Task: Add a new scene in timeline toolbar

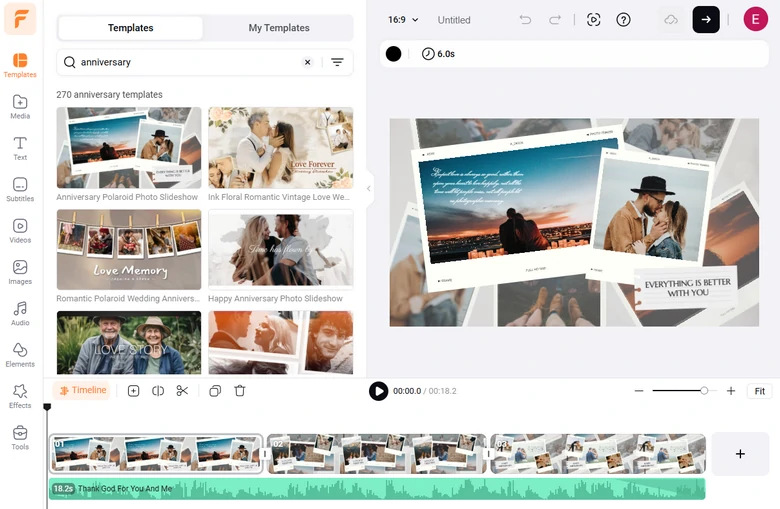Action: (x=133, y=391)
